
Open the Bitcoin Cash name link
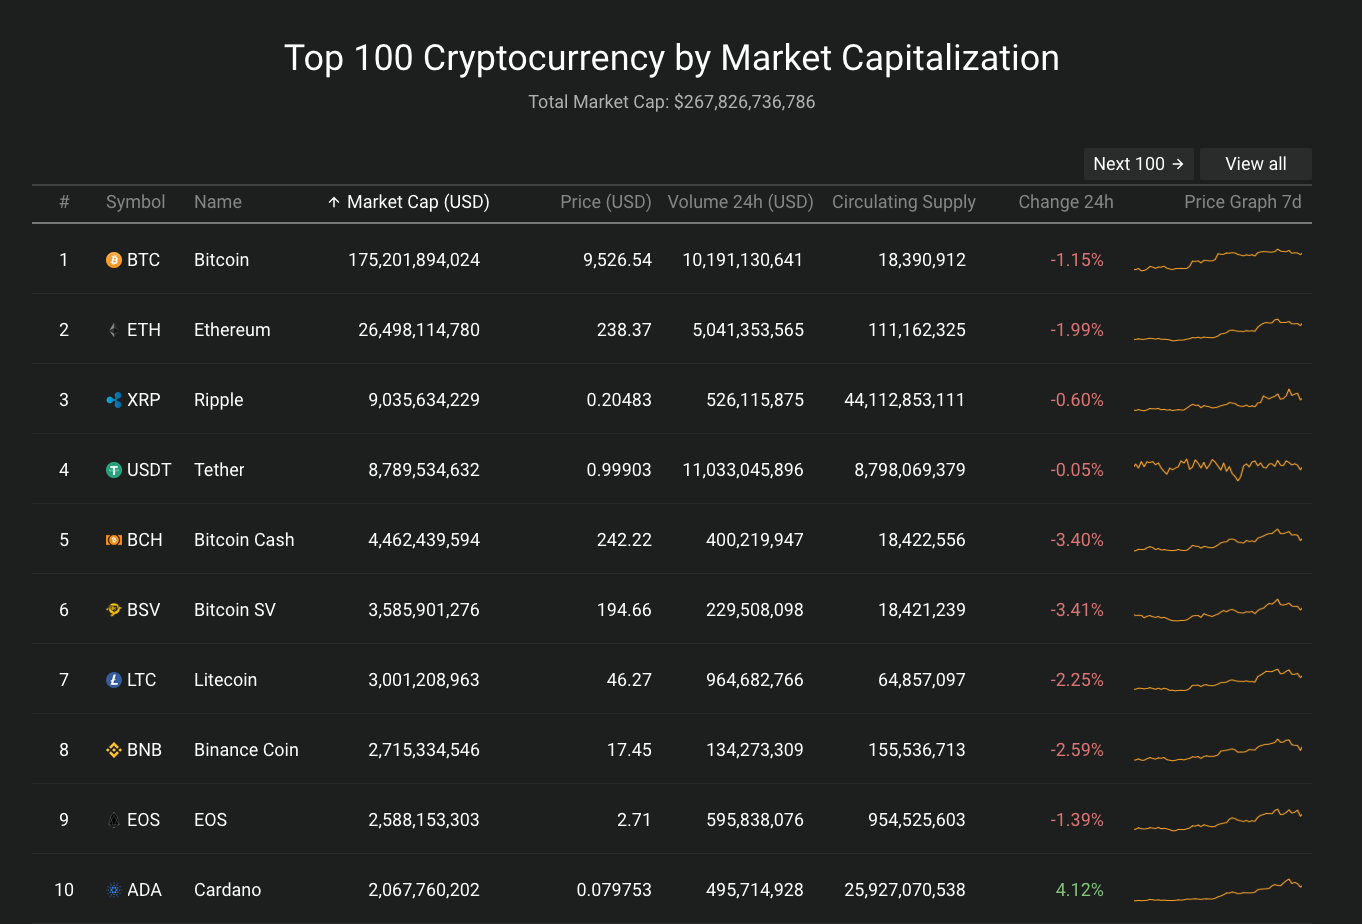point(244,540)
